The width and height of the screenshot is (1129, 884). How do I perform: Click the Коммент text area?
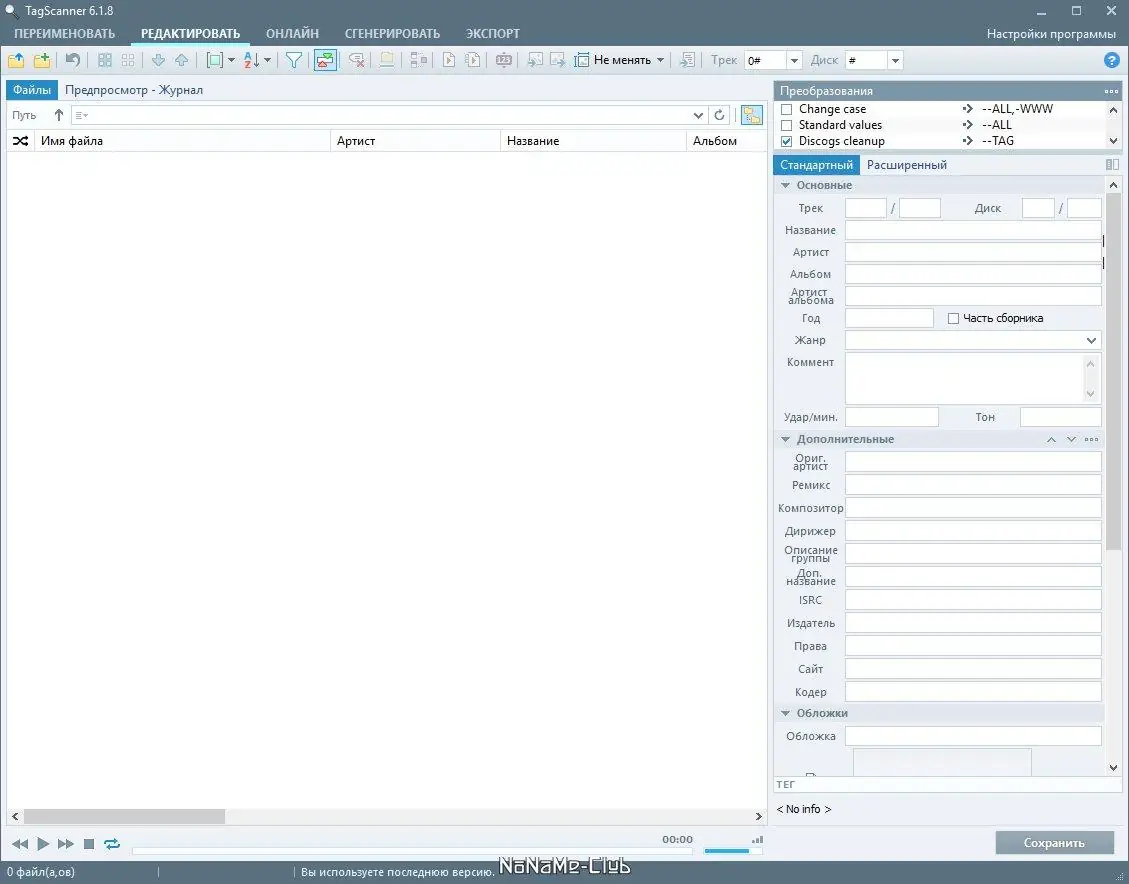[x=973, y=379]
